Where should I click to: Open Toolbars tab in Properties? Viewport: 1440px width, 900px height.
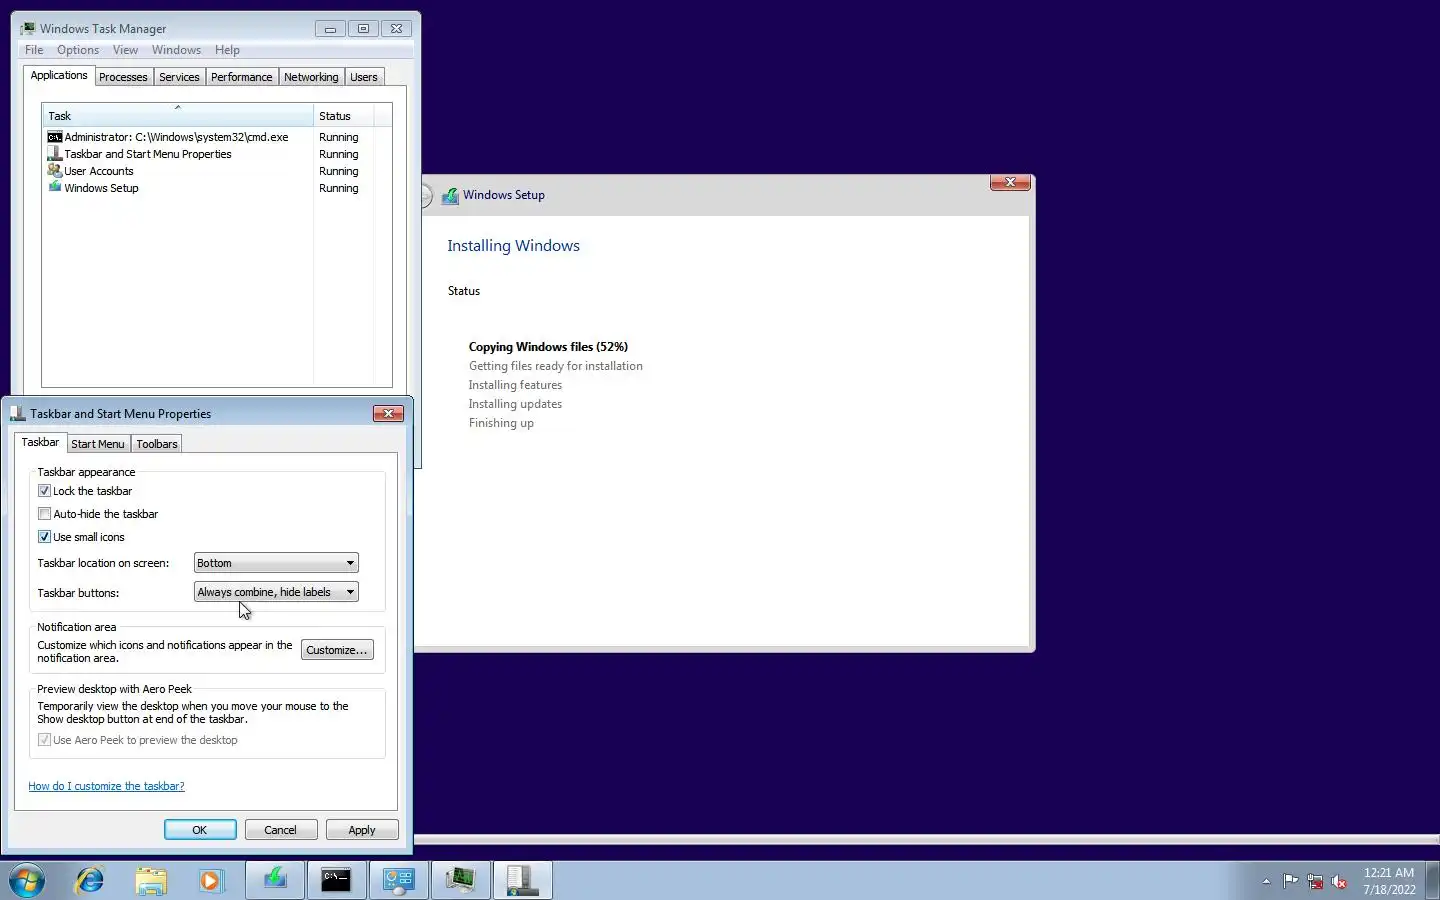pos(157,444)
